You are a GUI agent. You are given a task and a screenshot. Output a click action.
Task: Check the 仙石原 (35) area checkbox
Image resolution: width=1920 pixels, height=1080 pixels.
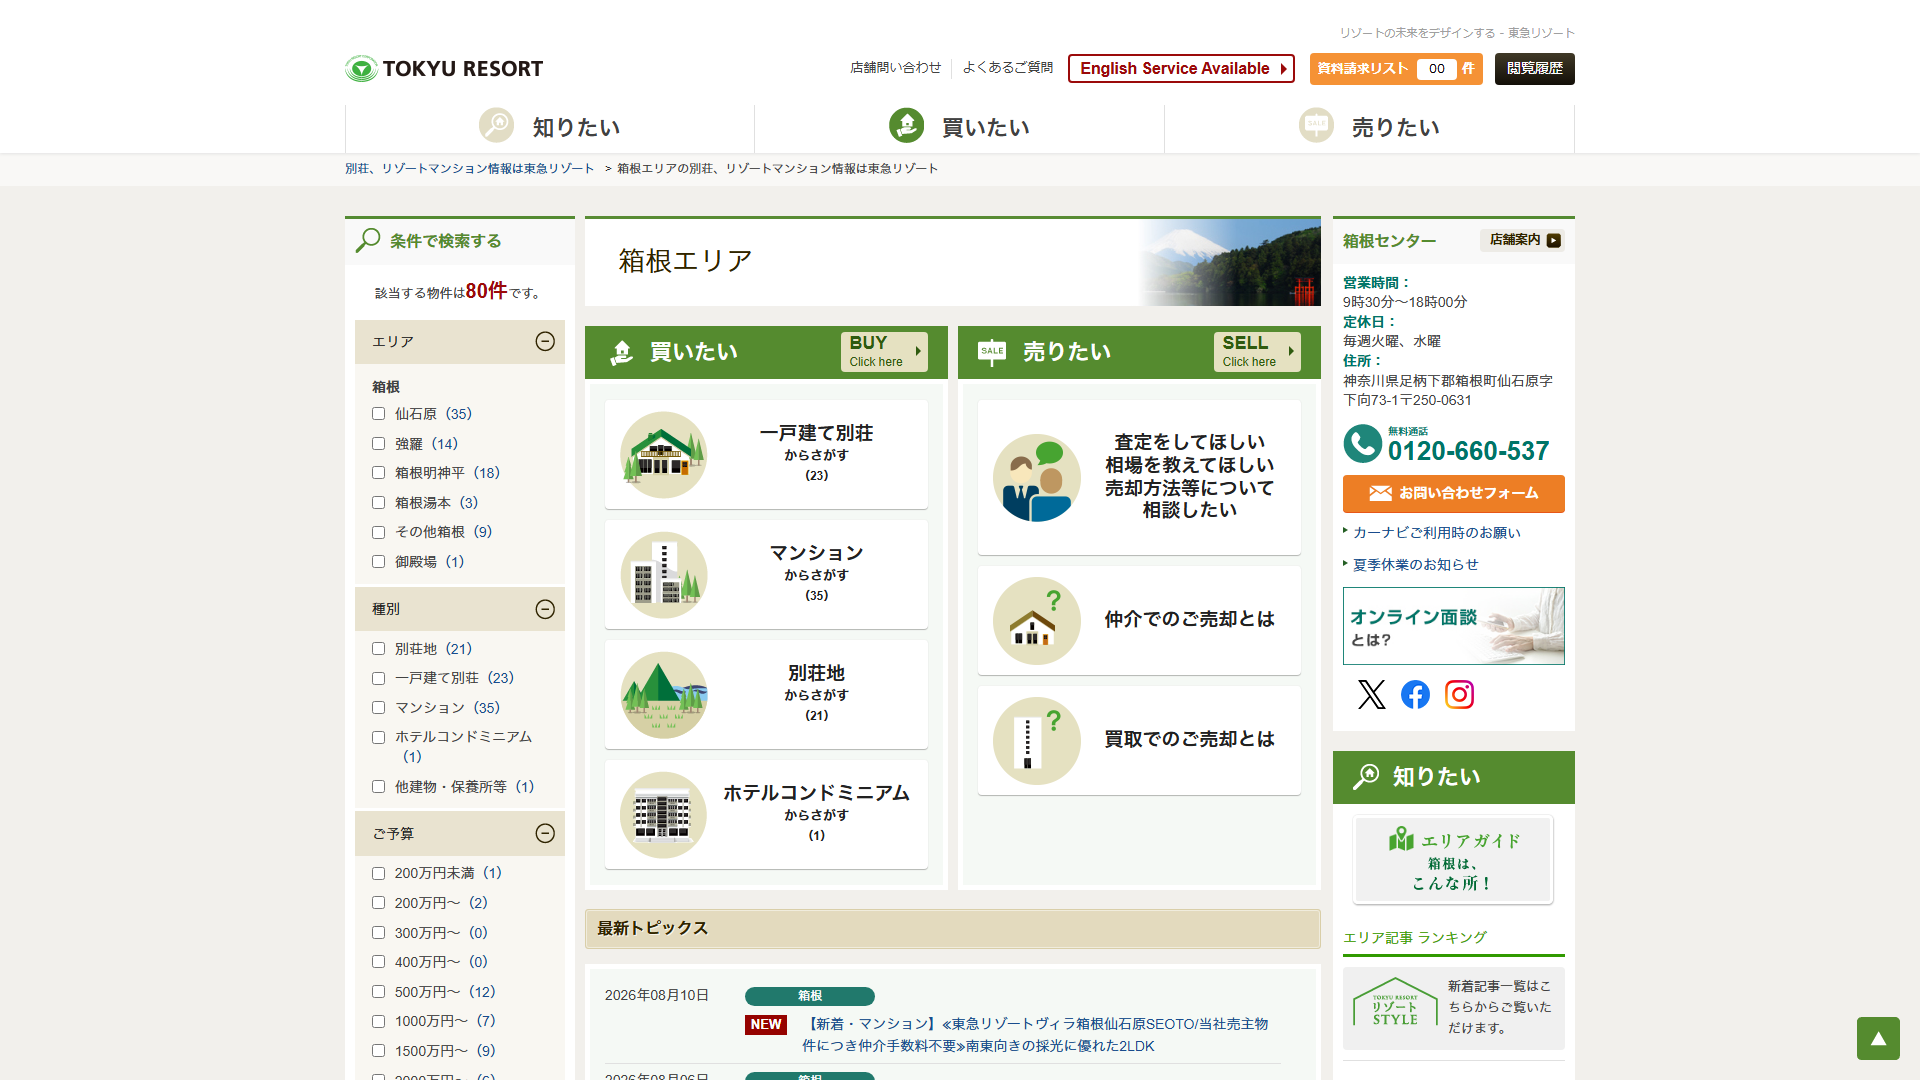(x=378, y=414)
